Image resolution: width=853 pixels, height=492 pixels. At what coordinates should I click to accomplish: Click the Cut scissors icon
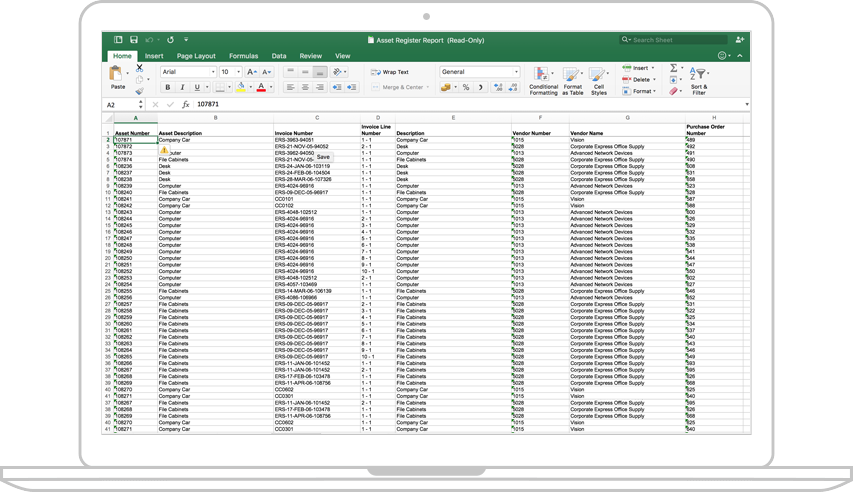[139, 69]
